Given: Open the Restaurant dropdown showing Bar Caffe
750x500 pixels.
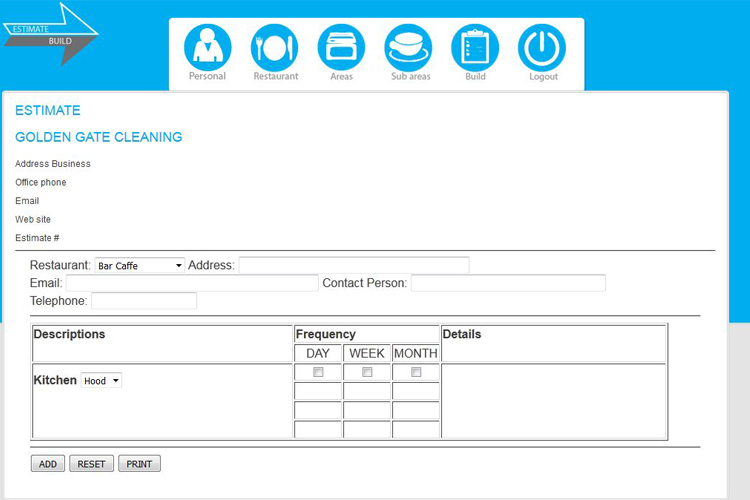Looking at the screenshot, I should click(x=140, y=266).
